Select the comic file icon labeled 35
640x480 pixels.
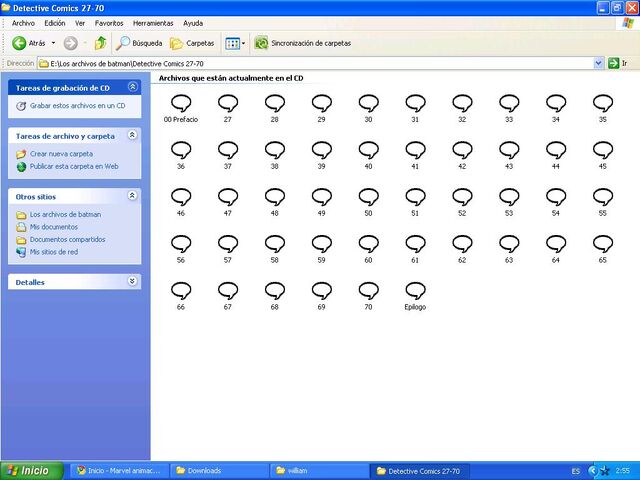click(x=603, y=103)
